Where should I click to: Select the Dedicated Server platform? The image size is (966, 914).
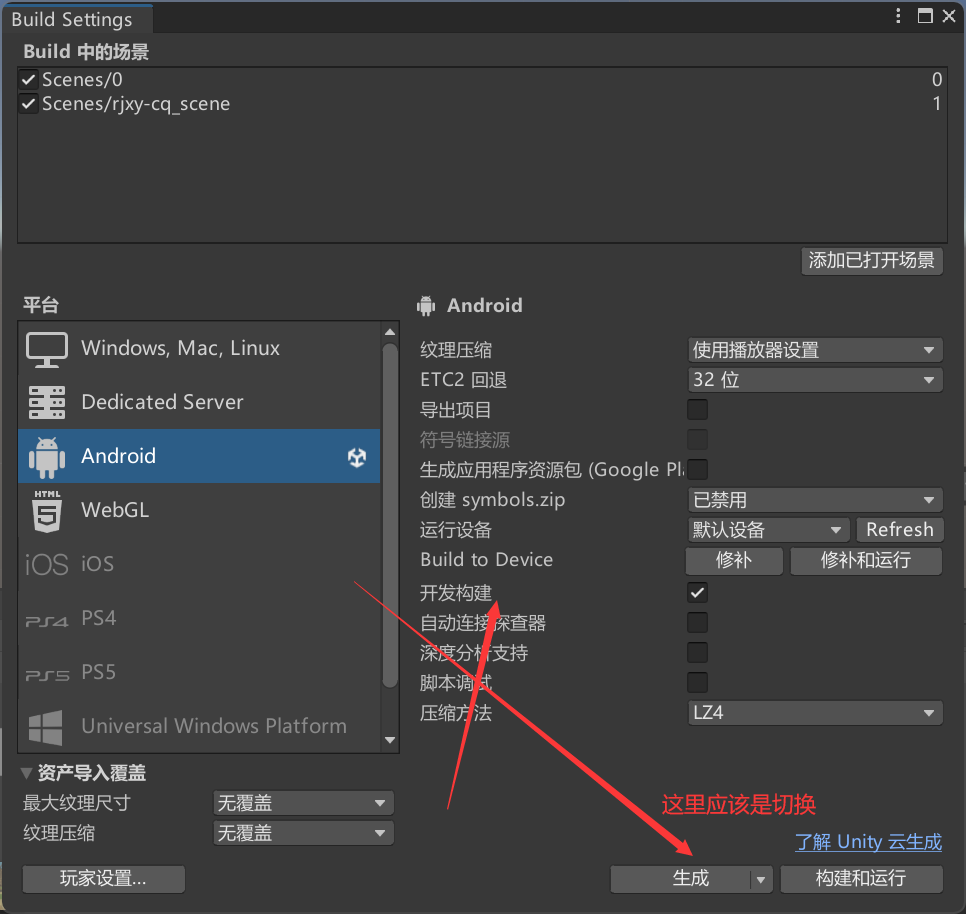click(x=199, y=402)
